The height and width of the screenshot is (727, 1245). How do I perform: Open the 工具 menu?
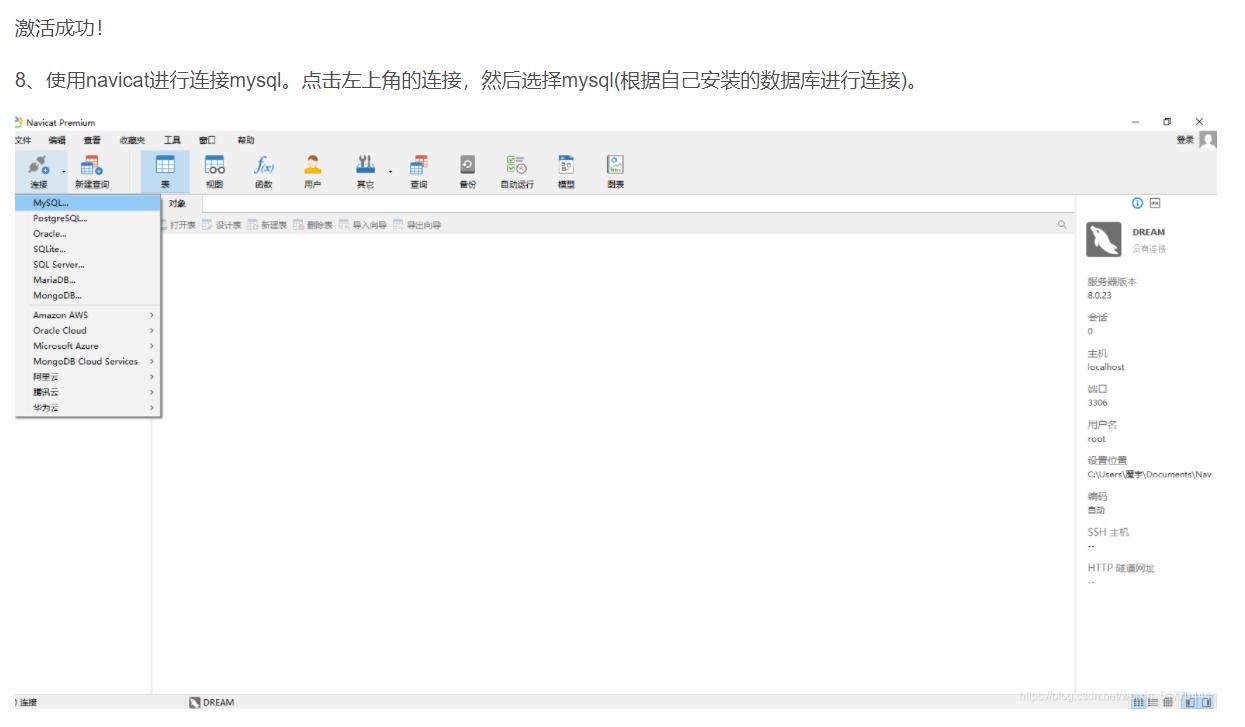(x=172, y=140)
